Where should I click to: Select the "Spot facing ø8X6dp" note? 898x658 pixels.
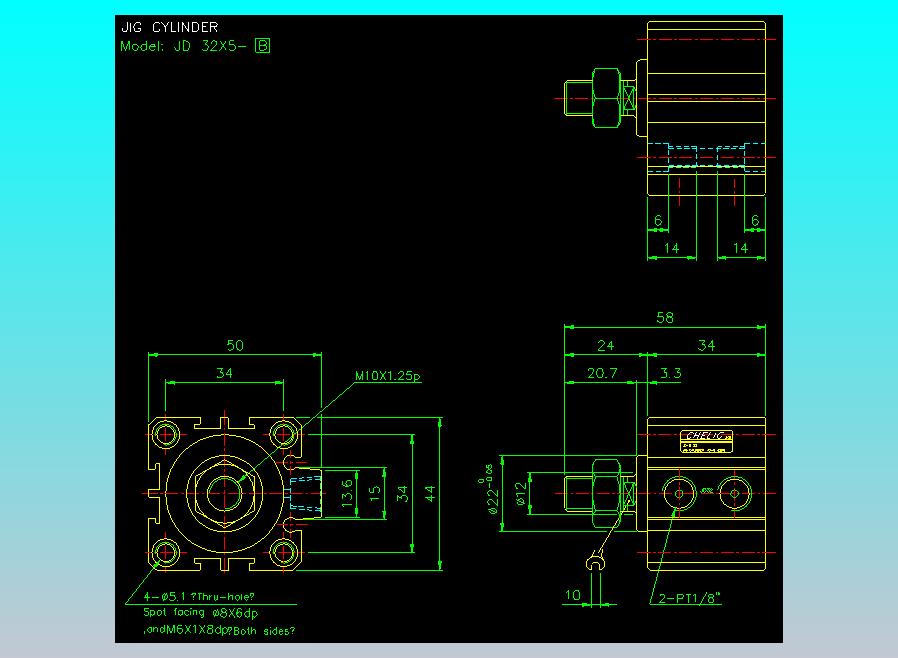click(200, 613)
